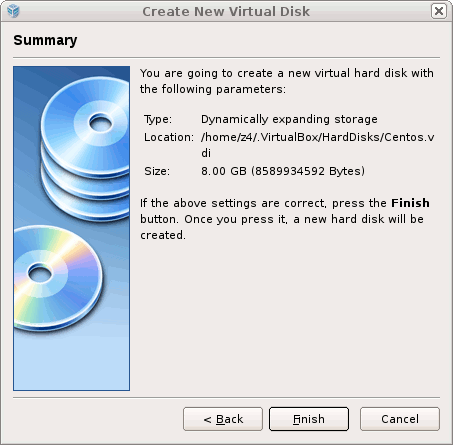
Task: Click the 'Dynamically expanding storage' value
Action: pyautogui.click(x=289, y=119)
